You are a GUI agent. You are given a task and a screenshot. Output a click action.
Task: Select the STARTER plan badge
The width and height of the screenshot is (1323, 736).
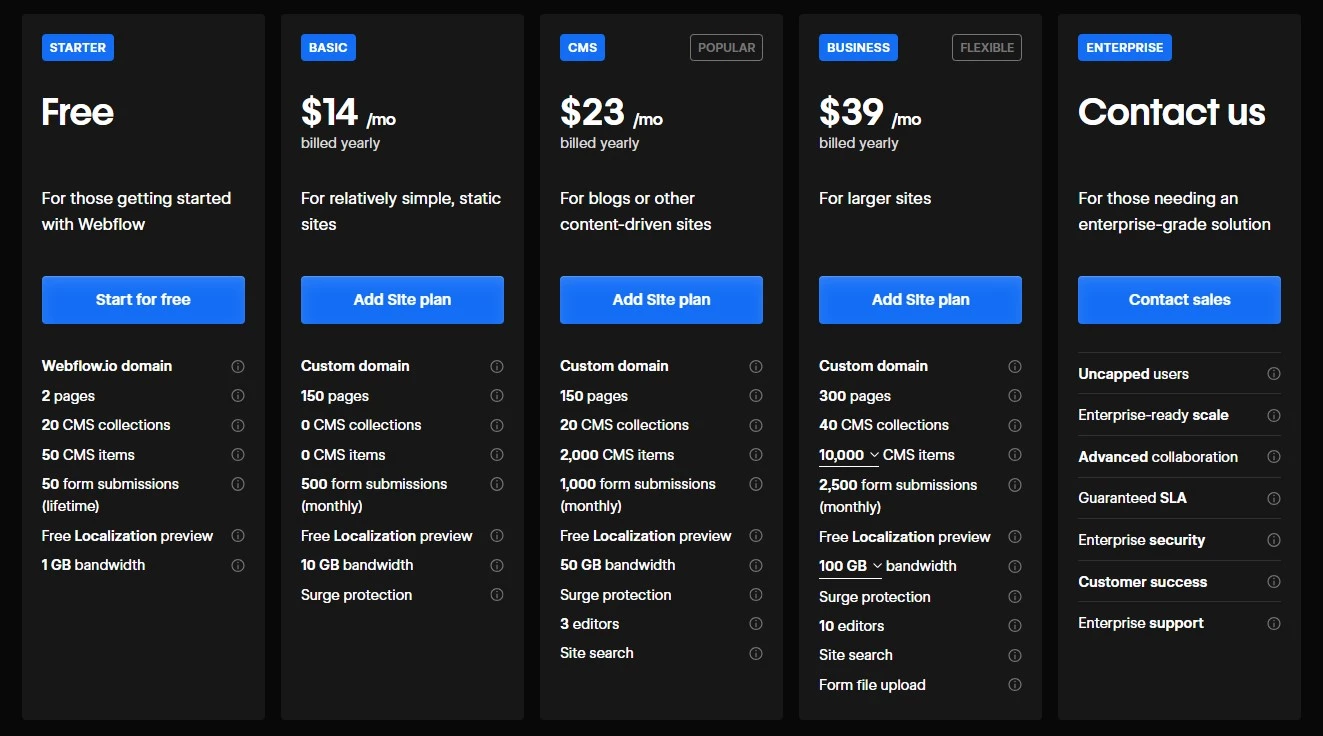(x=78, y=47)
